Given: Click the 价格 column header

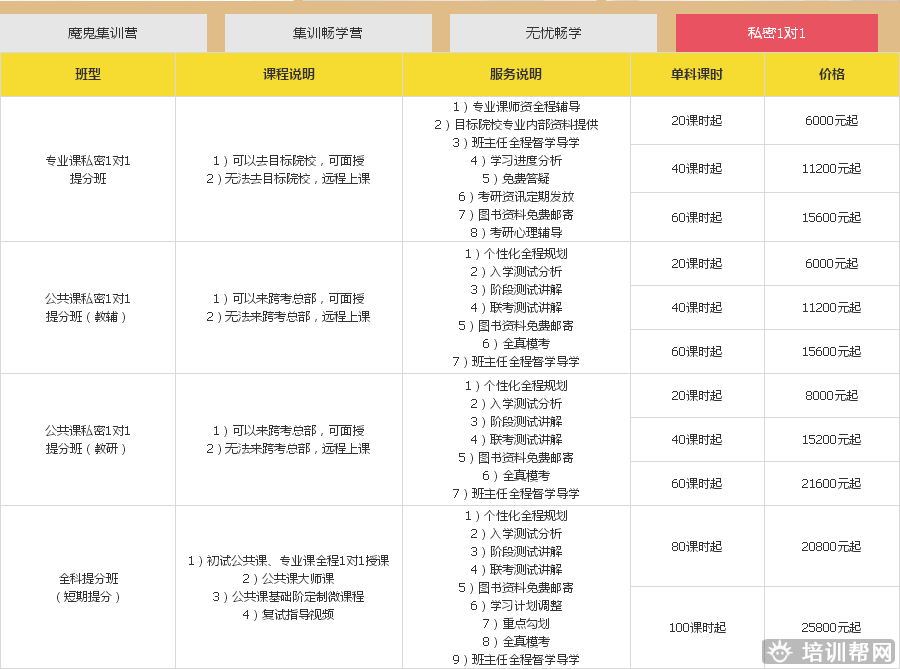Looking at the screenshot, I should coord(831,74).
